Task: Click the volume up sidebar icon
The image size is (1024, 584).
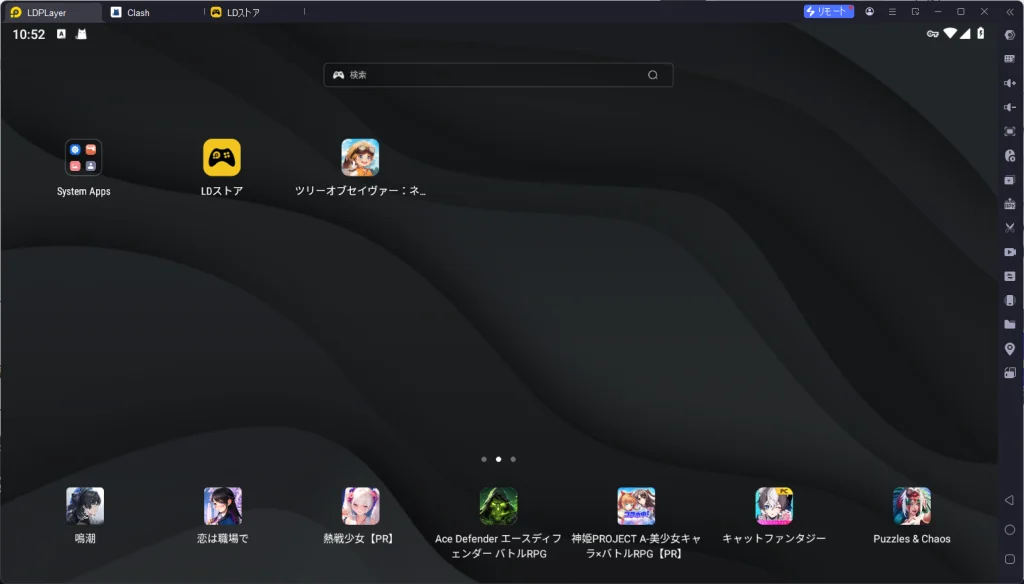Action: (1010, 83)
